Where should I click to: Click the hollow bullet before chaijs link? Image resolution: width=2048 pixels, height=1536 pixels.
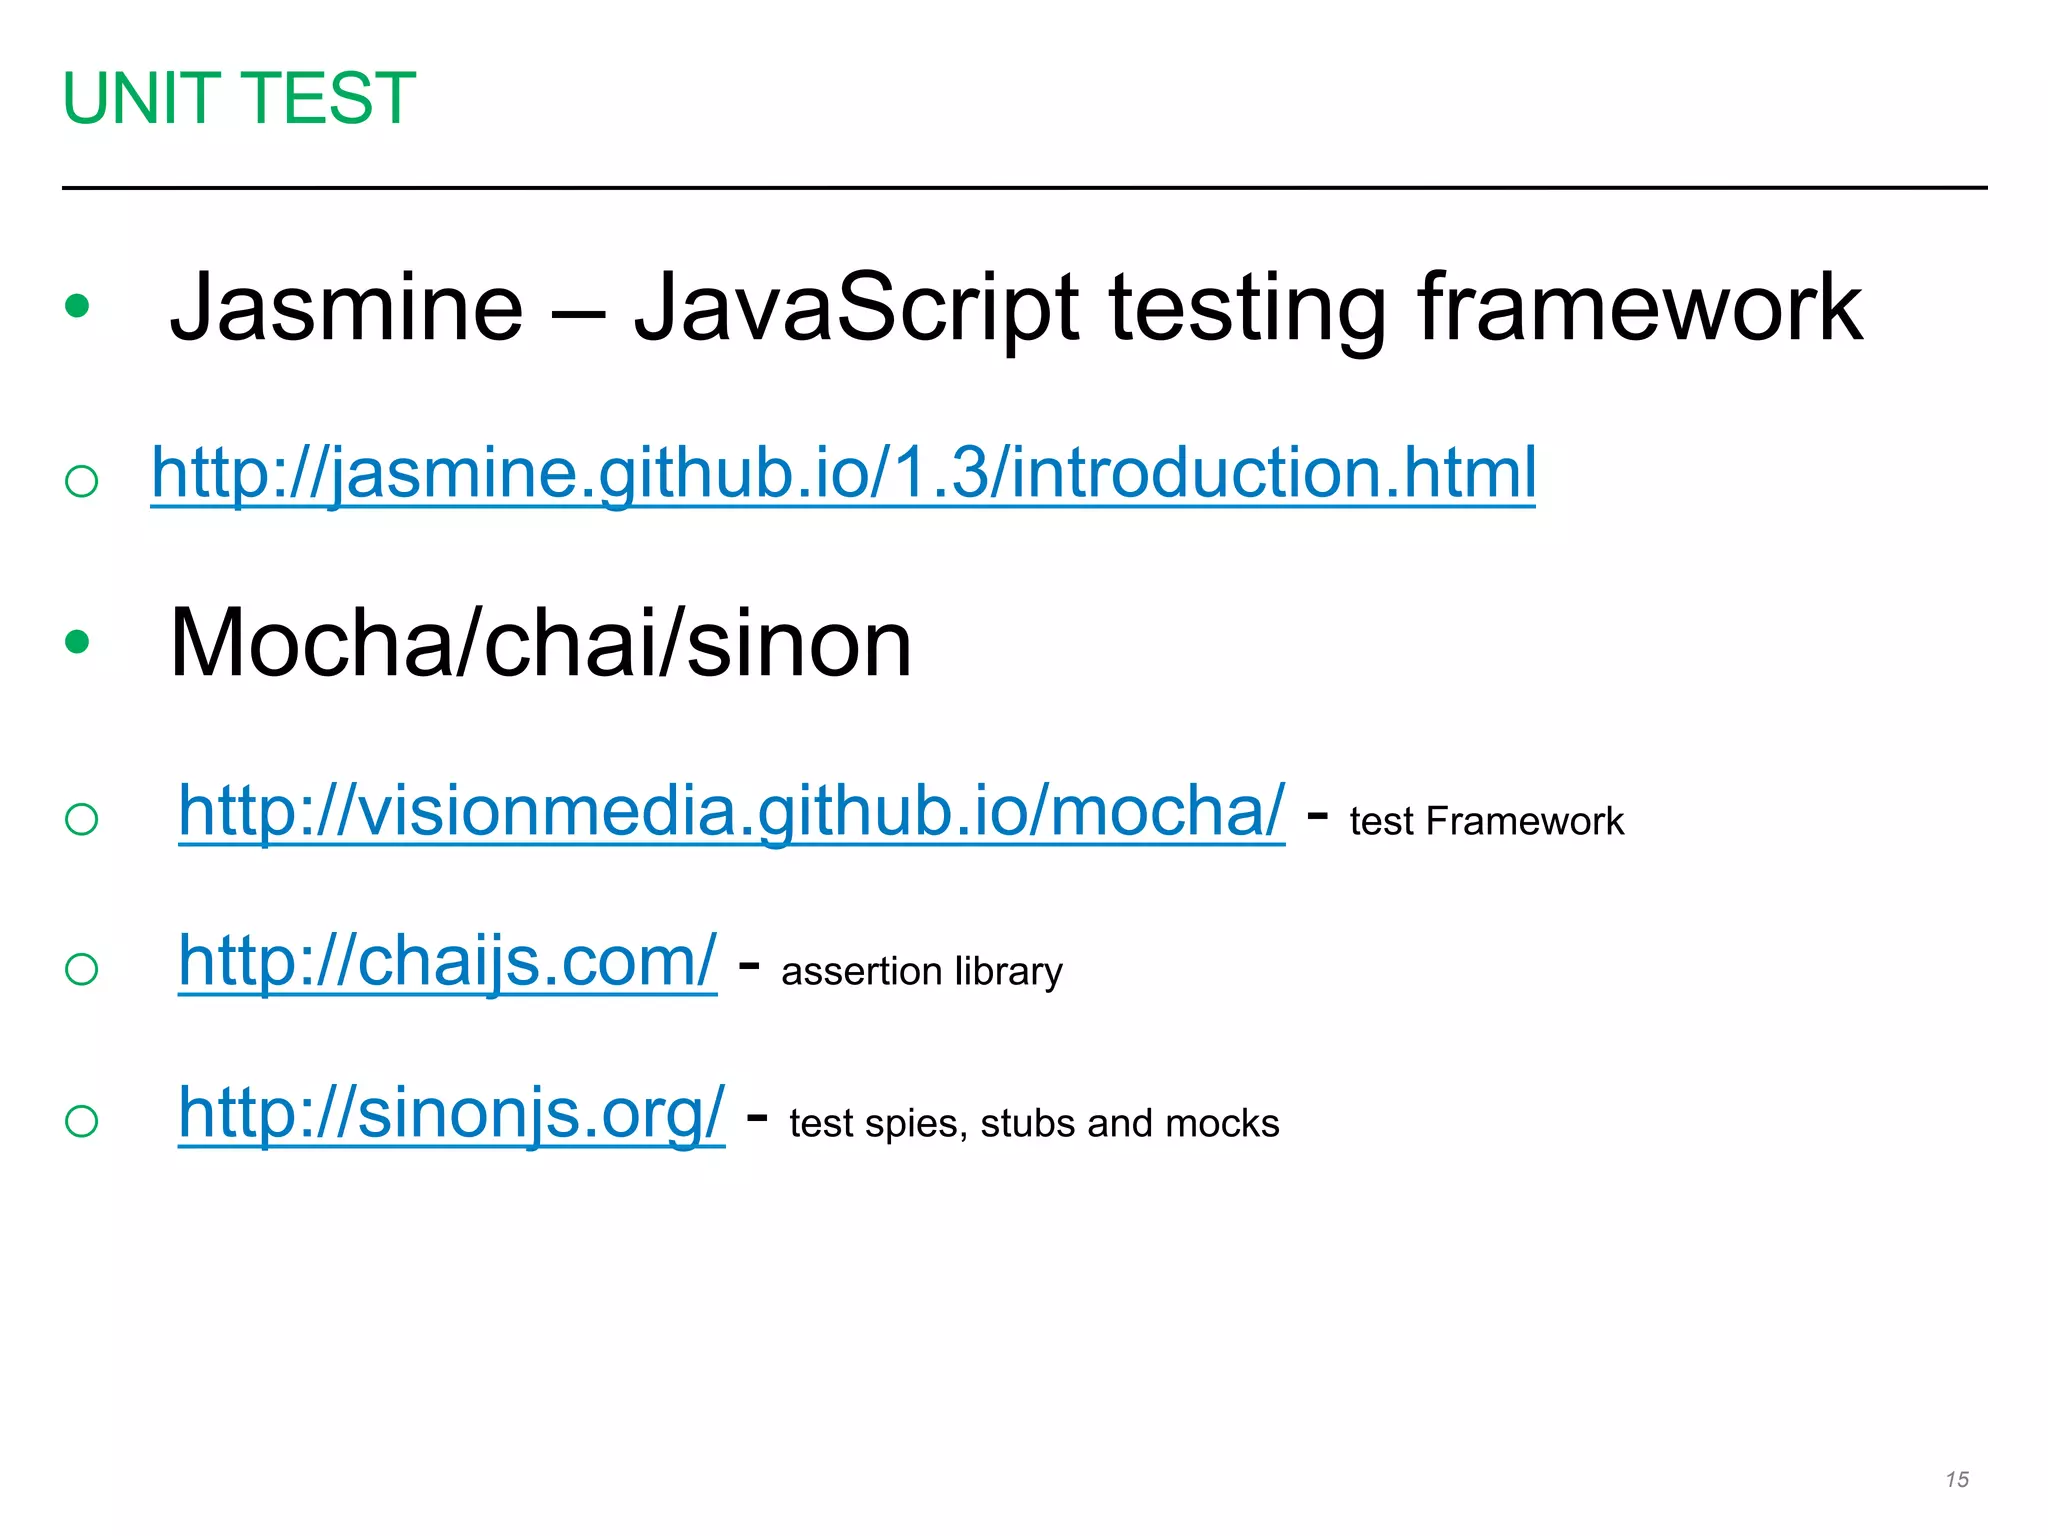pos(81,969)
